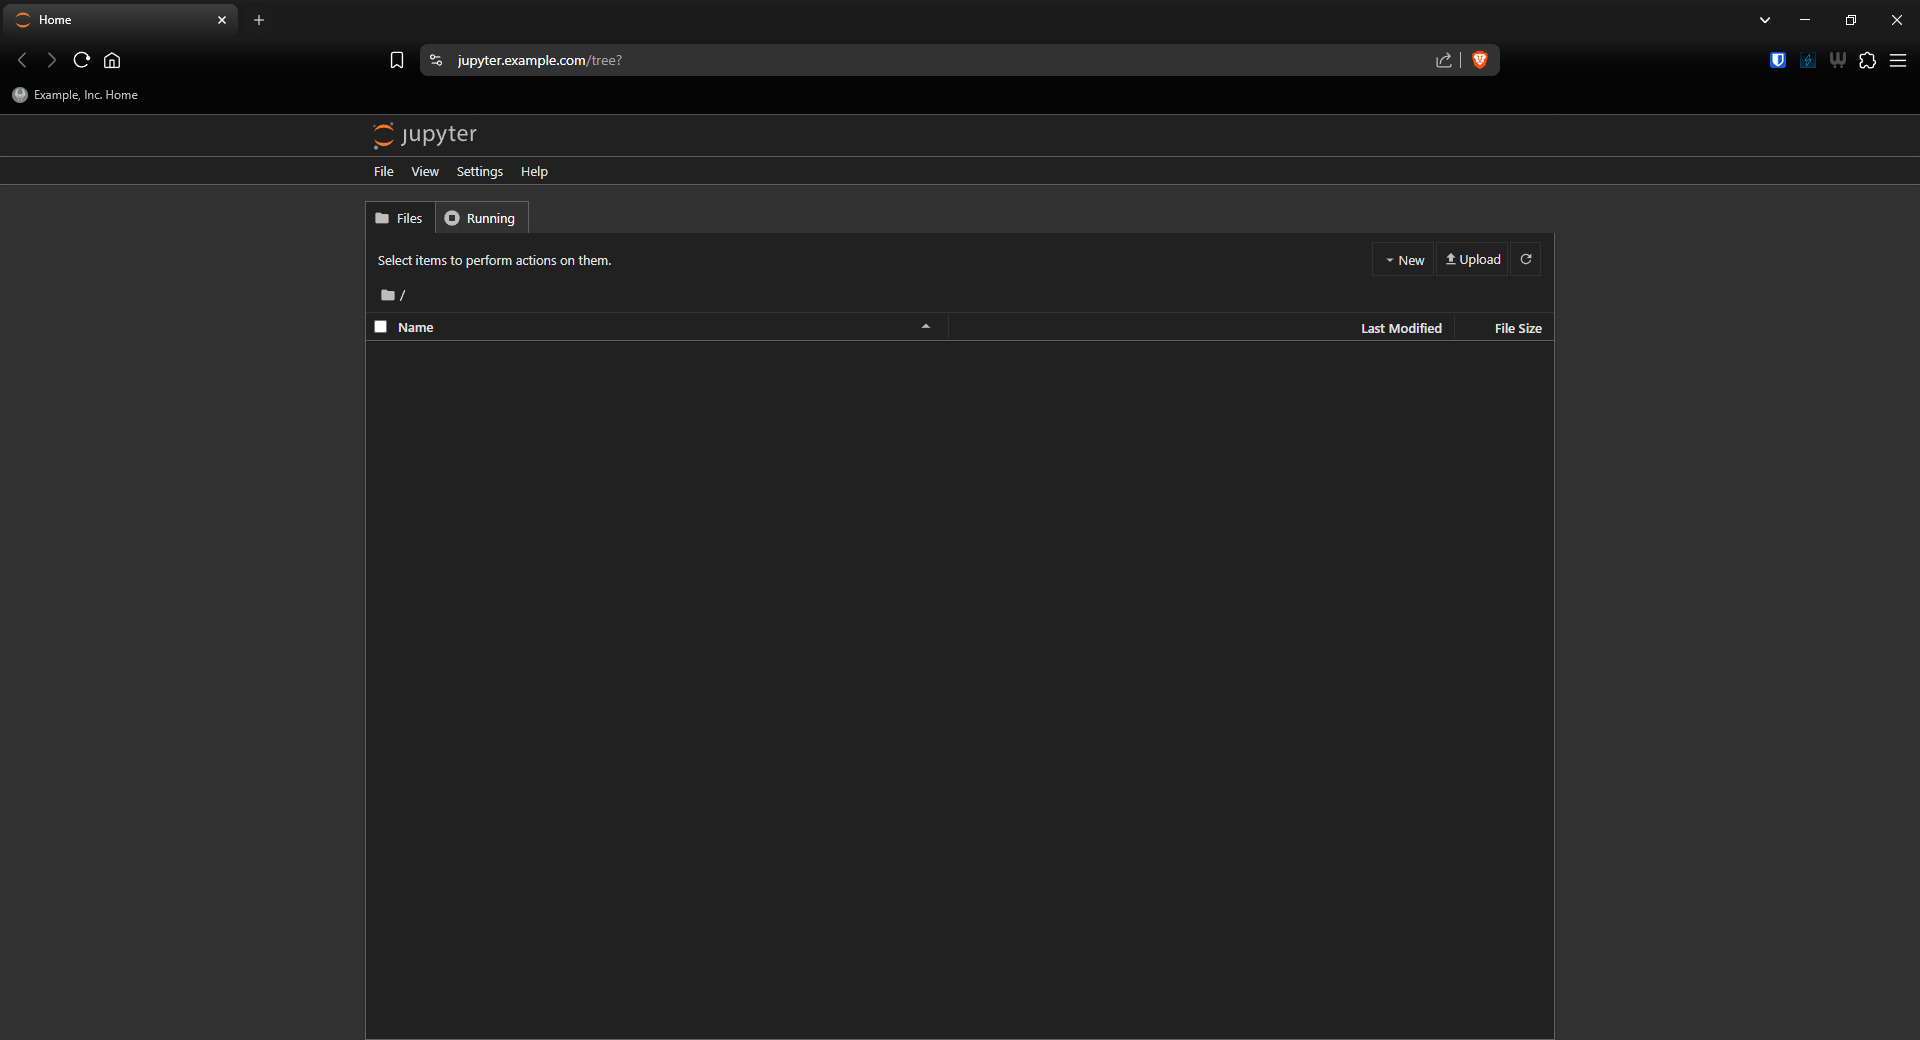Image resolution: width=1920 pixels, height=1040 pixels.
Task: Click the Upload button
Action: [x=1473, y=260]
